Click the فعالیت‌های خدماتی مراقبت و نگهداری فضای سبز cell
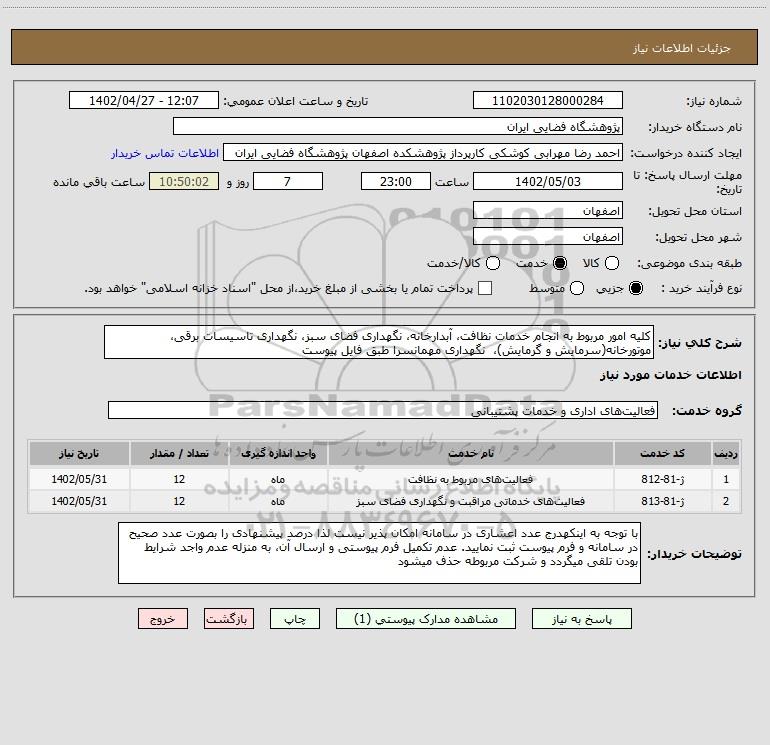The width and height of the screenshot is (770, 745). (x=470, y=501)
